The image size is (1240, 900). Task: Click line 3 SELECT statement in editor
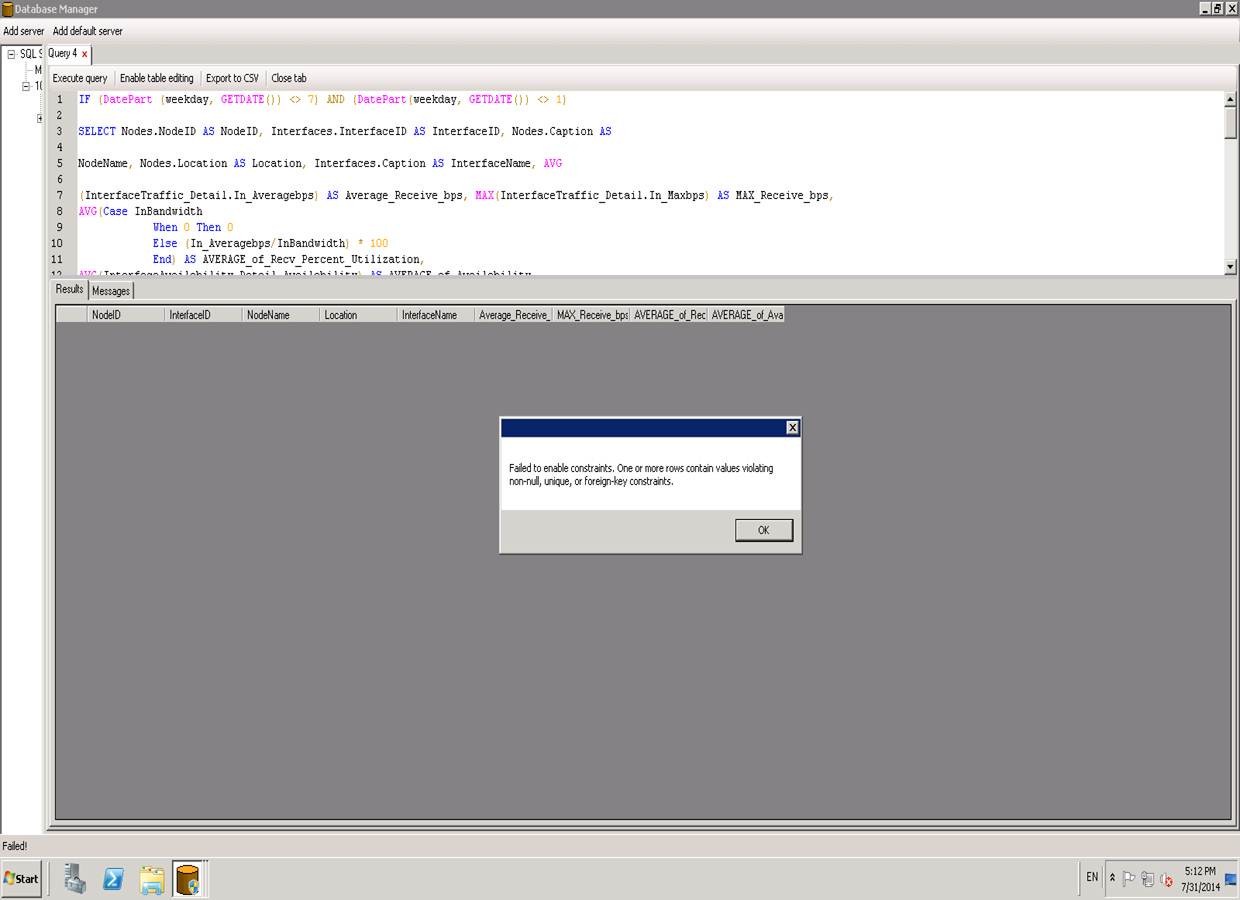point(345,131)
